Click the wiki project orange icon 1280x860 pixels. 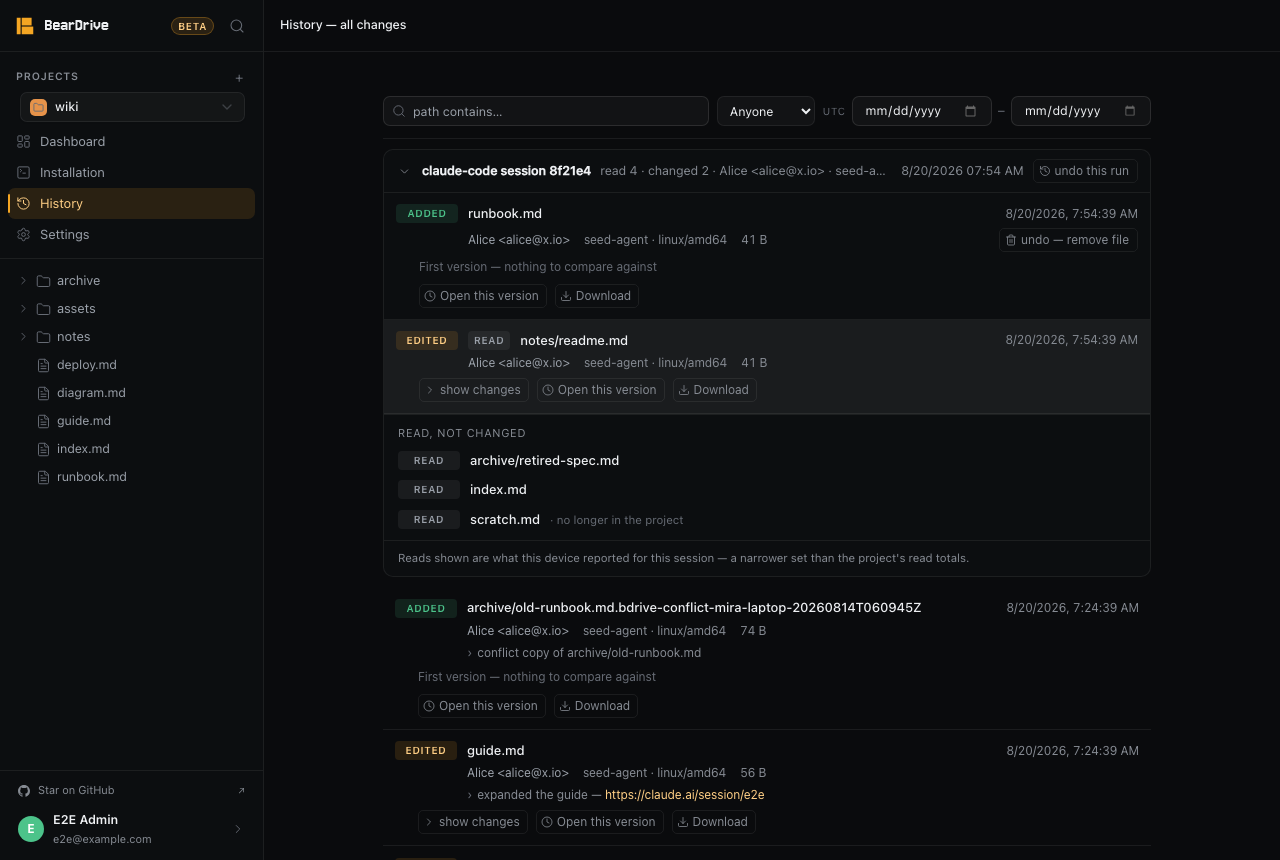click(x=38, y=107)
